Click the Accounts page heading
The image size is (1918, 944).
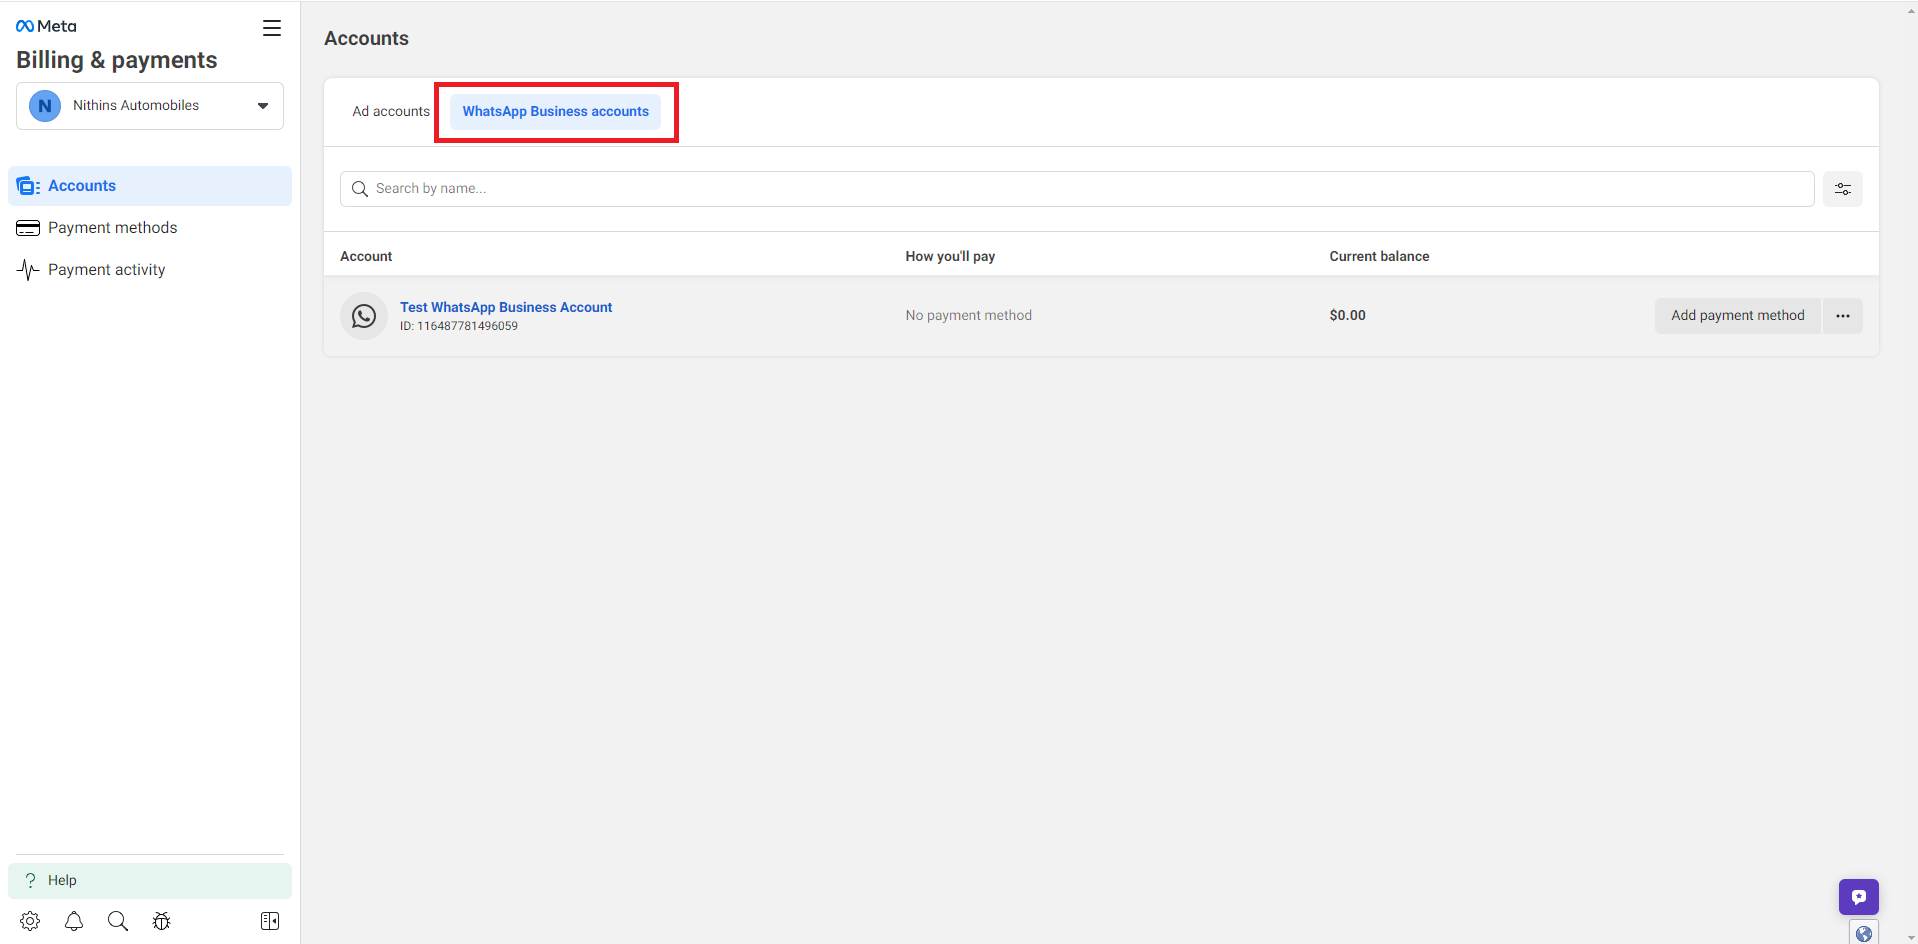pos(366,38)
